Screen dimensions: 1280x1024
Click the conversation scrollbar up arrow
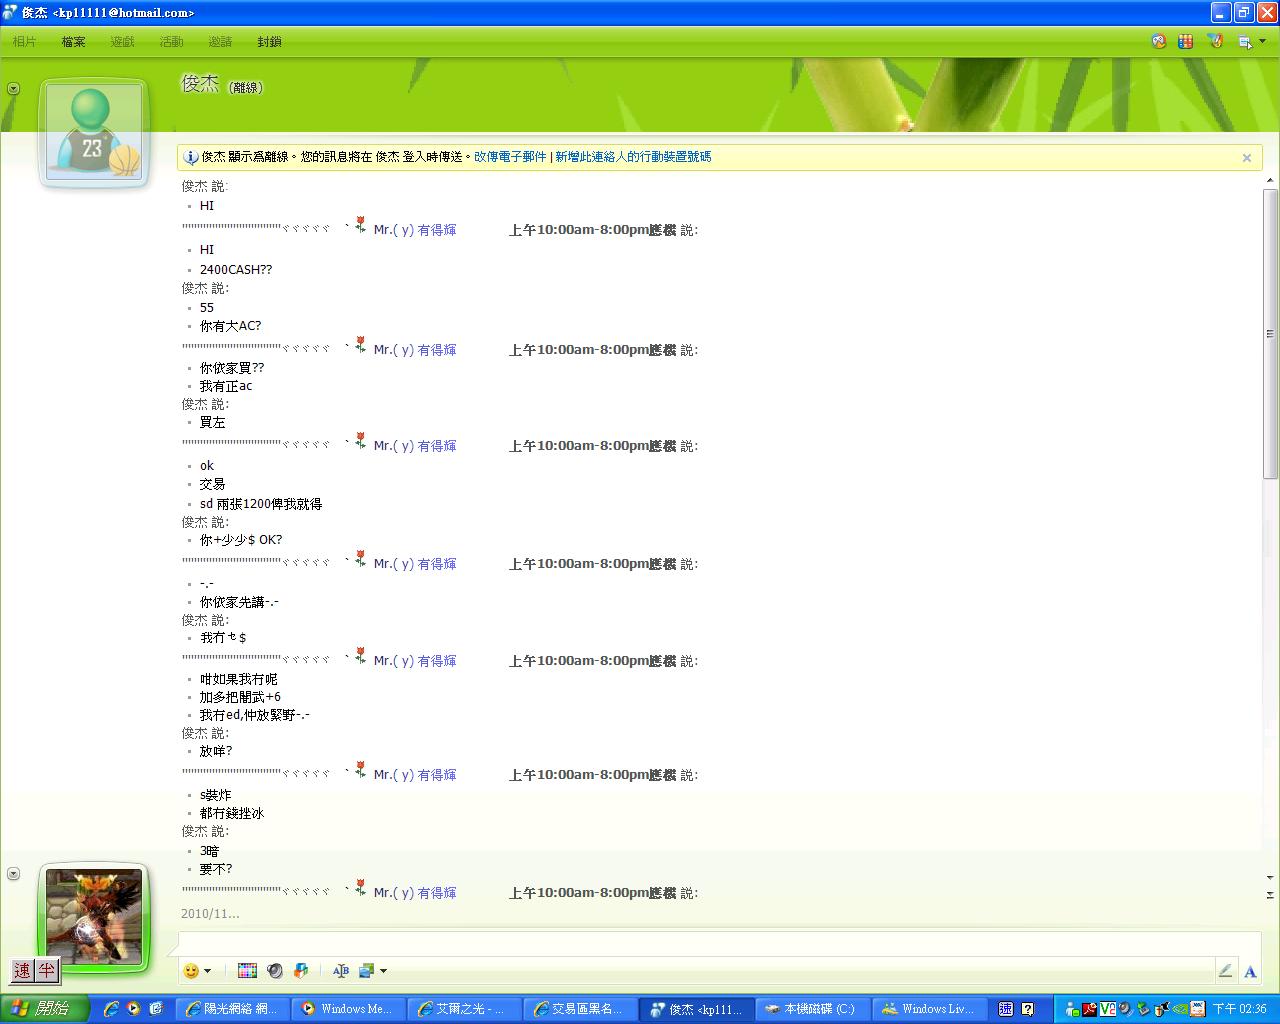pyautogui.click(x=1270, y=181)
